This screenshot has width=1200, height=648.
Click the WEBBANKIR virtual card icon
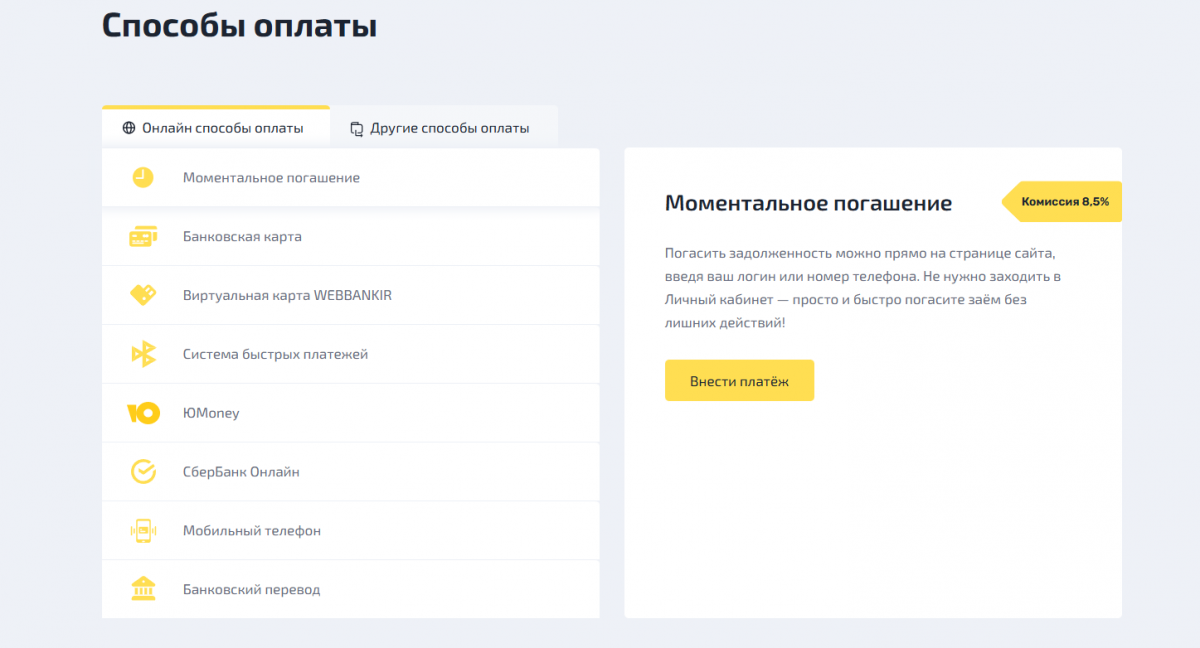pyautogui.click(x=143, y=296)
